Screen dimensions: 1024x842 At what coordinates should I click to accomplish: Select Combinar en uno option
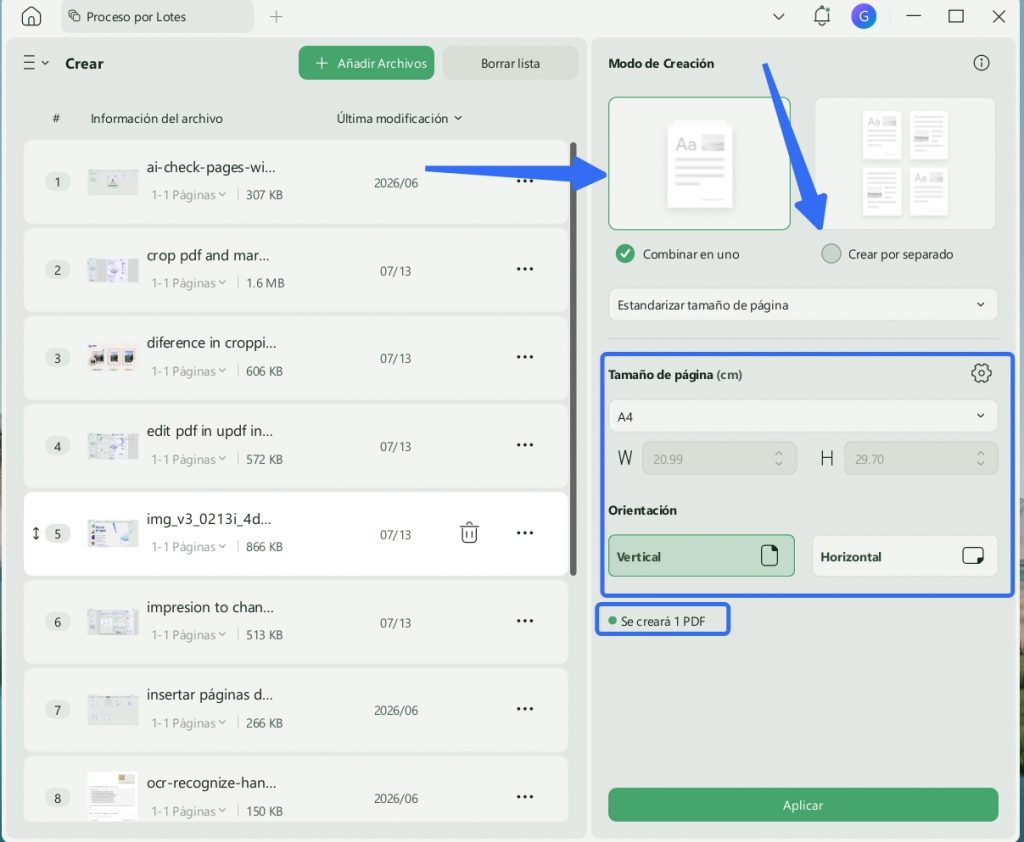pyautogui.click(x=678, y=254)
